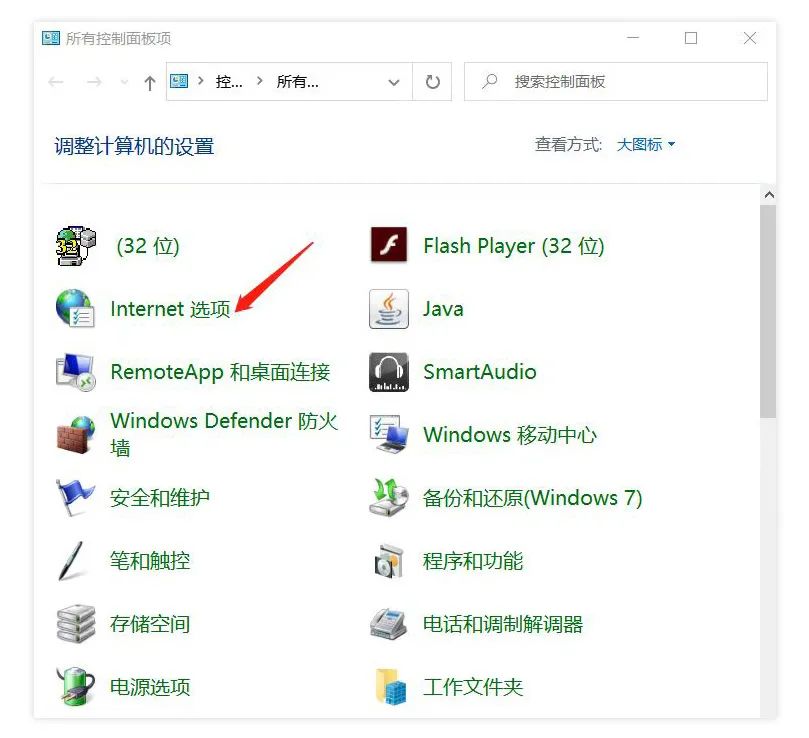
Task: Click the 搜索控制面板 search field
Action: 616,82
